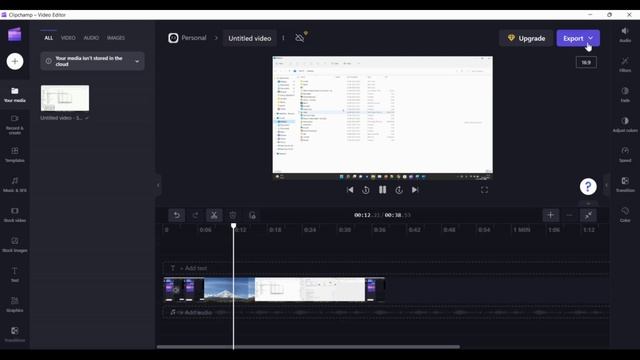
Task: Click the 0:24 mark on timeline ruler
Action: tap(310, 230)
